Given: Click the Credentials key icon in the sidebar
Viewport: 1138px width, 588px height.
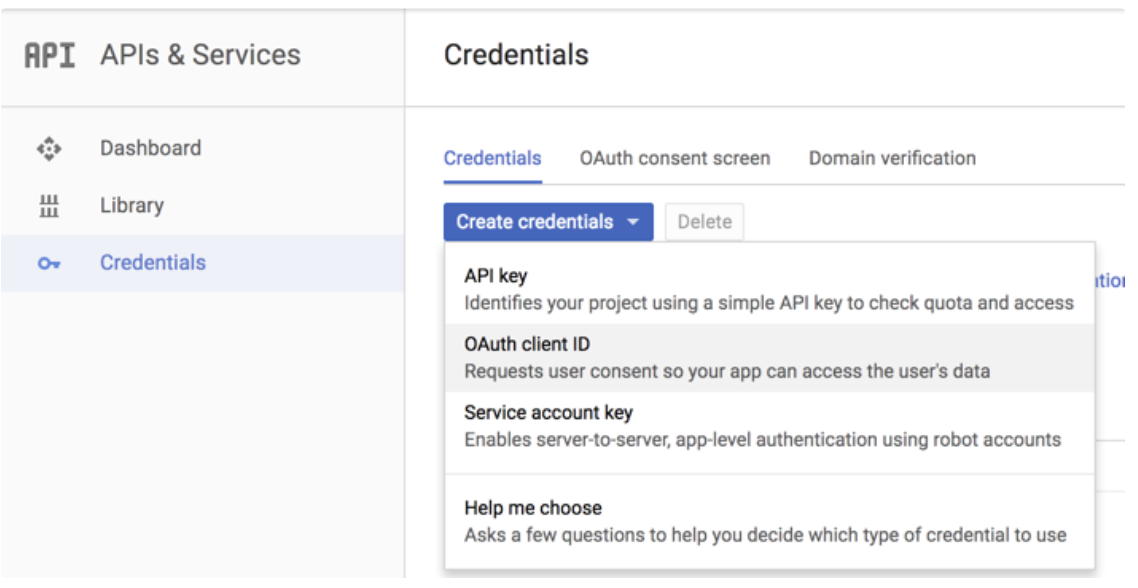Looking at the screenshot, I should click(x=49, y=264).
